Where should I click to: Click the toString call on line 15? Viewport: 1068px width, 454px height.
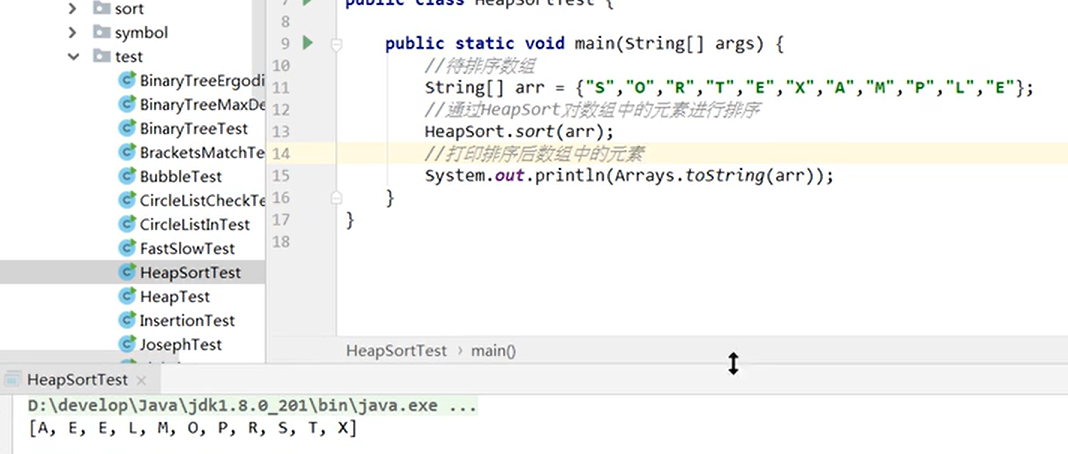click(x=725, y=176)
